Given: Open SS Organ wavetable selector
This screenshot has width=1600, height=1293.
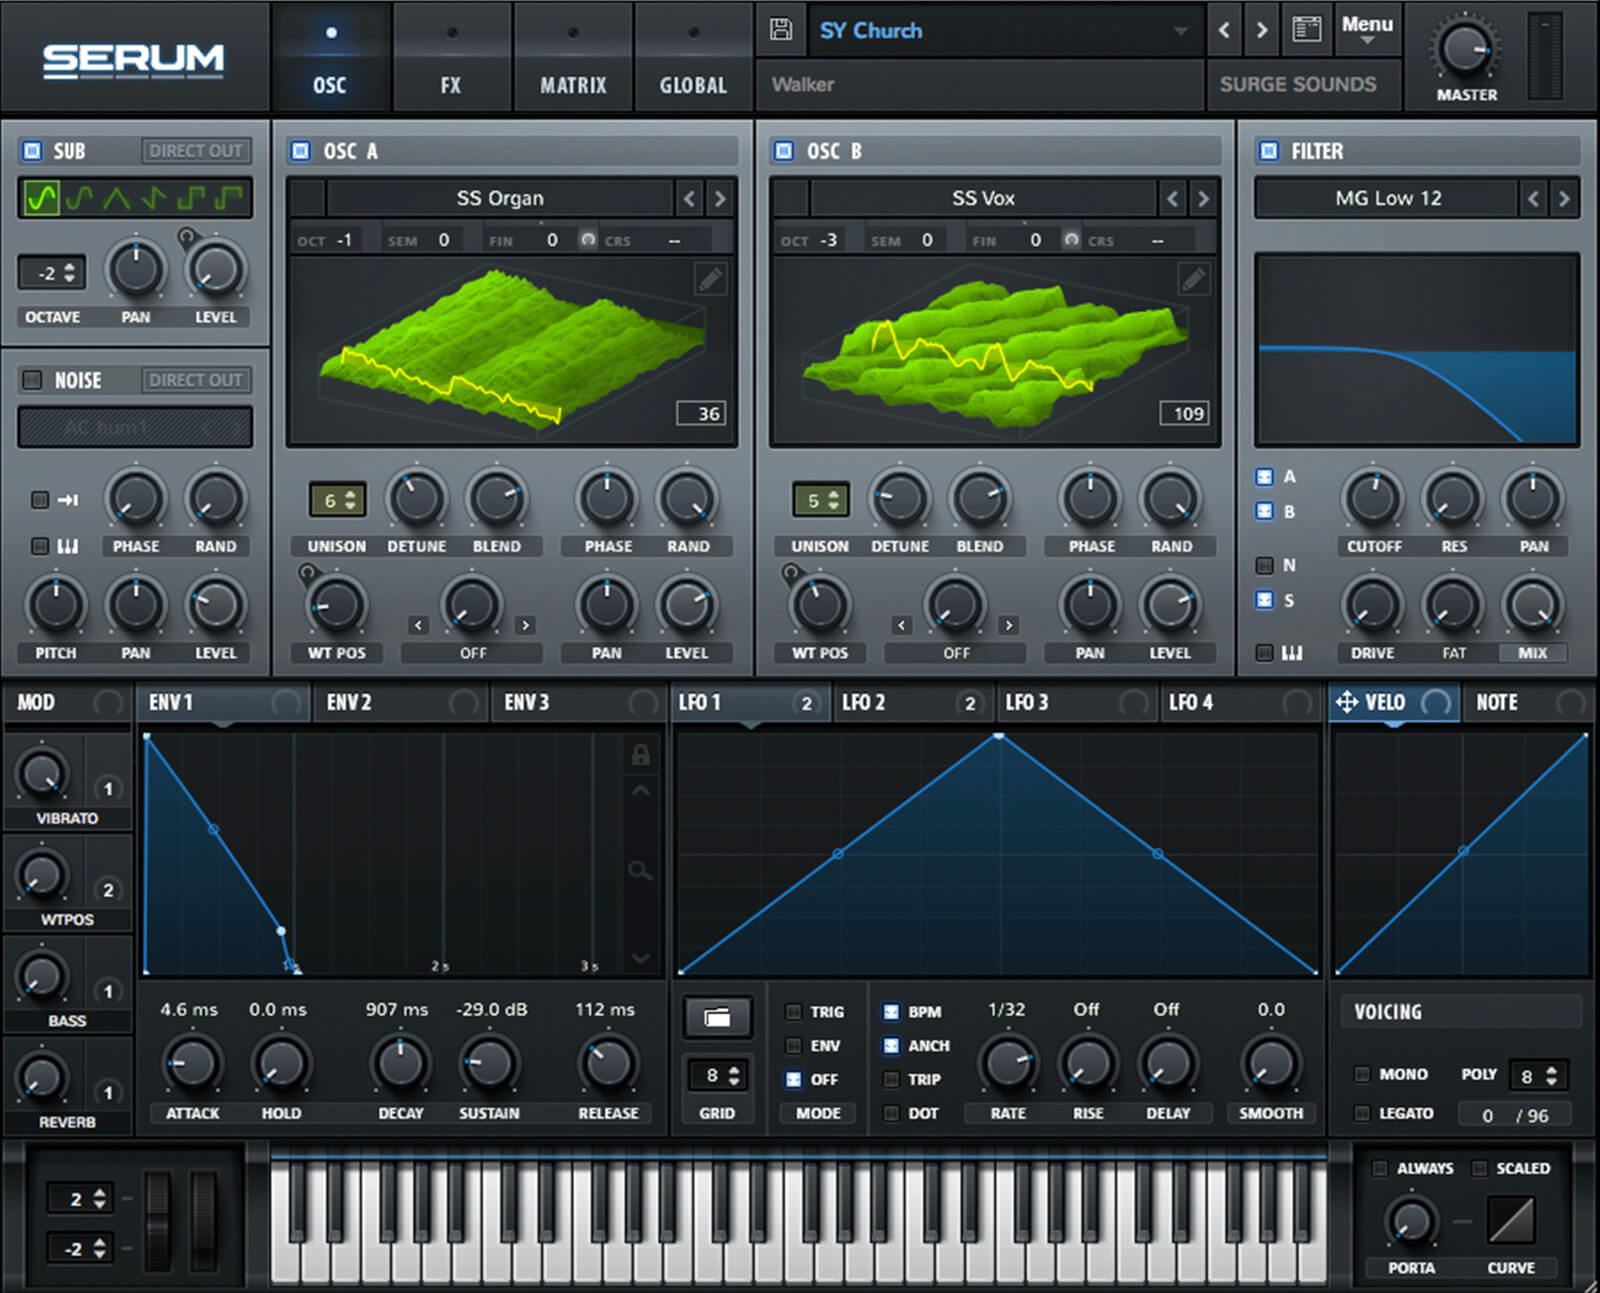Looking at the screenshot, I should (499, 198).
